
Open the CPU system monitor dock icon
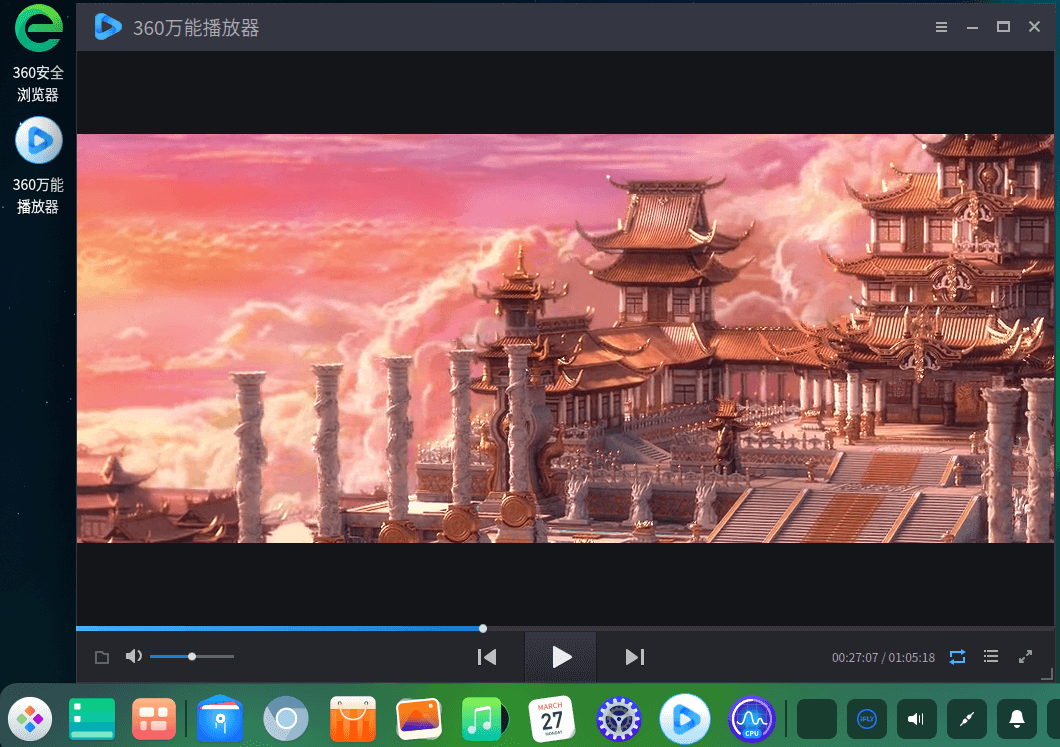751,719
